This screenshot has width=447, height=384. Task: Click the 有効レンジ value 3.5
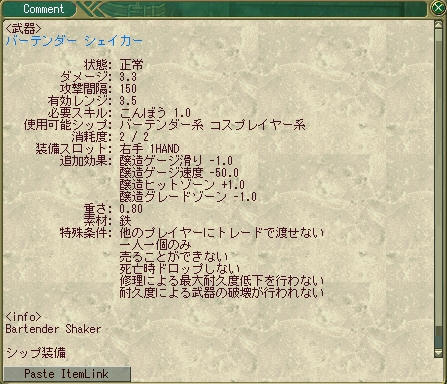point(128,101)
